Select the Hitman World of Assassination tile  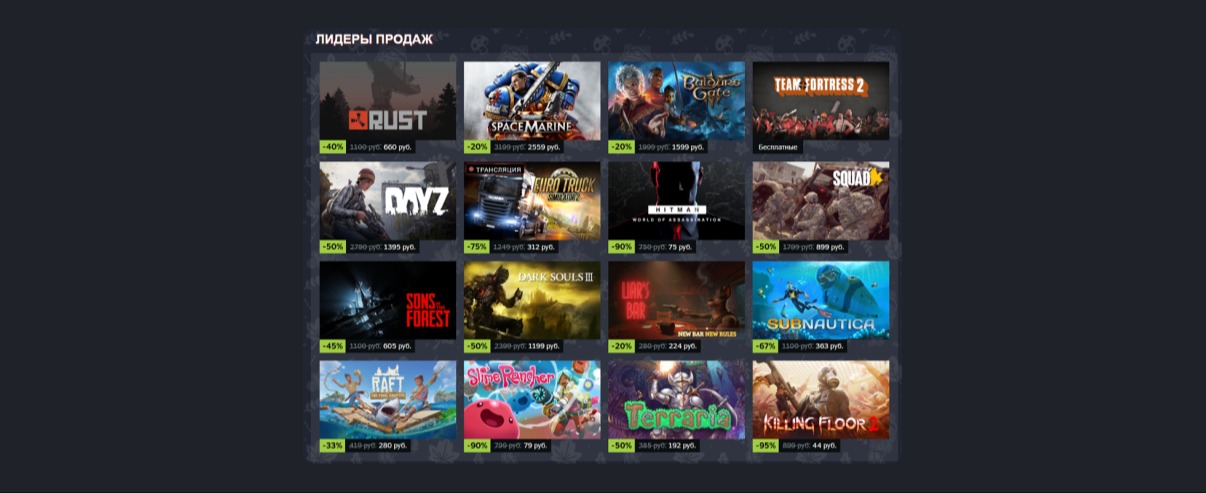pyautogui.click(x=676, y=201)
